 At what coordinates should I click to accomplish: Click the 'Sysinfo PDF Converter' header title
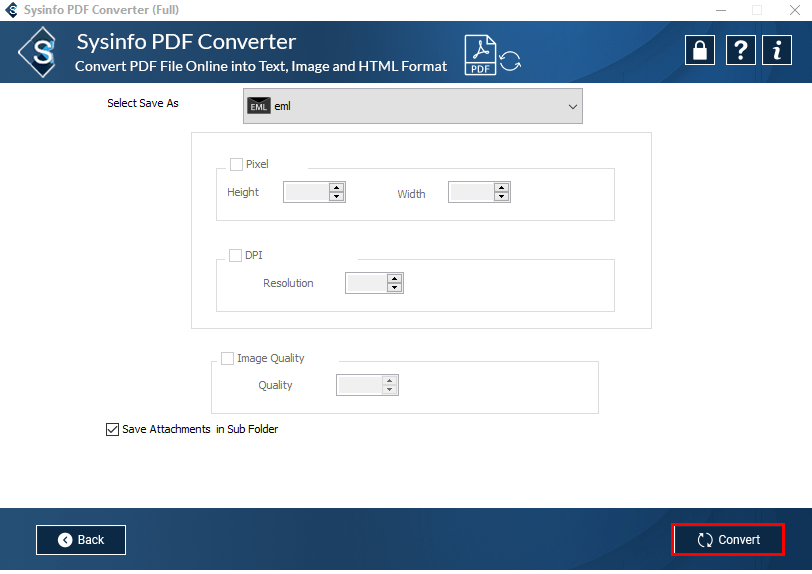(186, 42)
